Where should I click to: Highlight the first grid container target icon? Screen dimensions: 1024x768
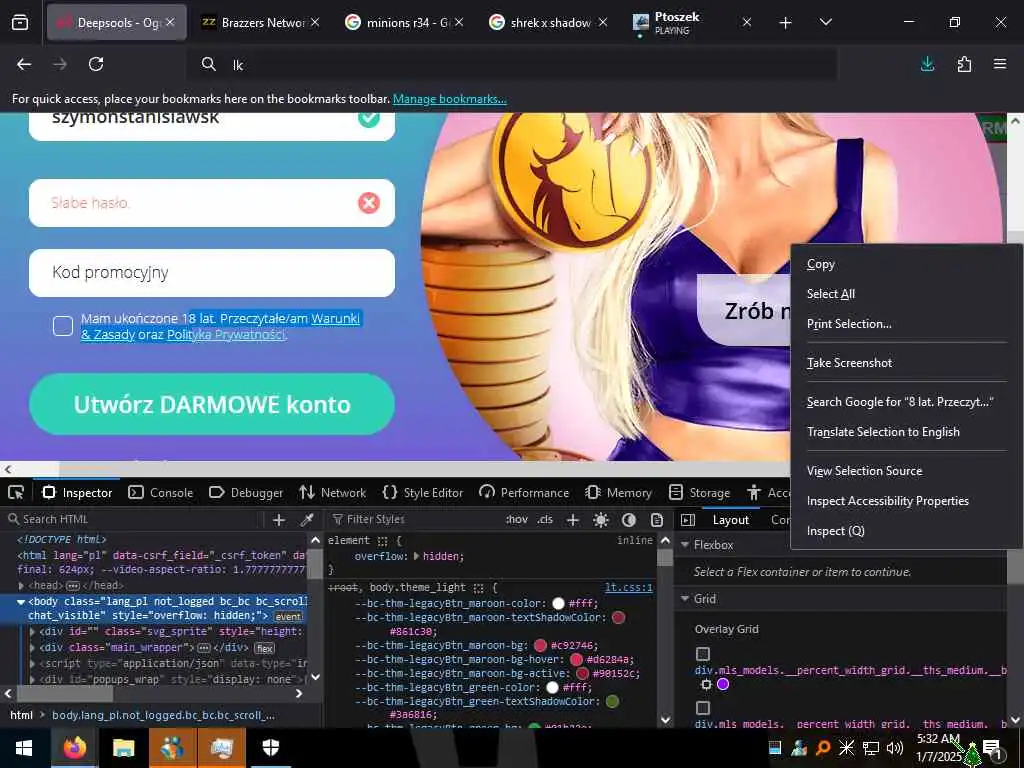[x=706, y=684]
